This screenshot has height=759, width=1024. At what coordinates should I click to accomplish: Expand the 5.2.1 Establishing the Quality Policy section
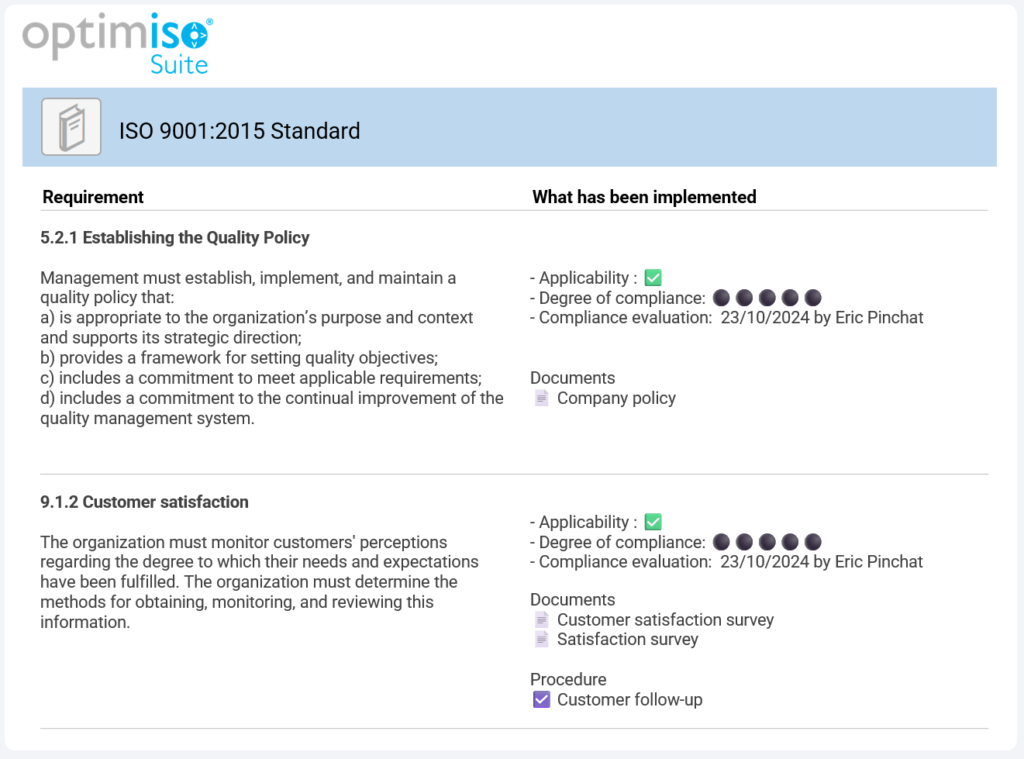click(x=175, y=237)
